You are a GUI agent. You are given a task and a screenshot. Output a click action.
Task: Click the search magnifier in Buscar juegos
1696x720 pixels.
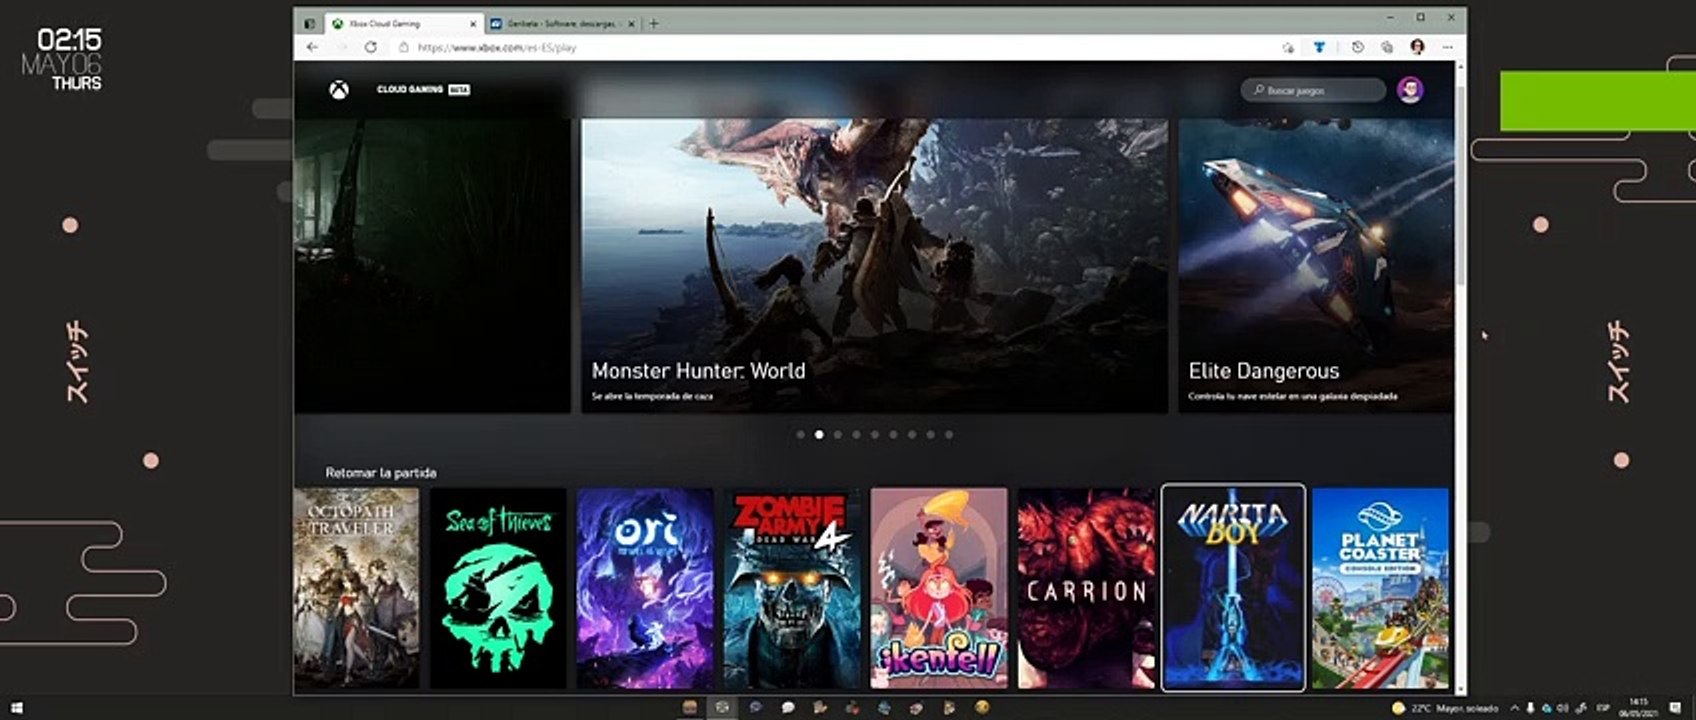(x=1258, y=90)
